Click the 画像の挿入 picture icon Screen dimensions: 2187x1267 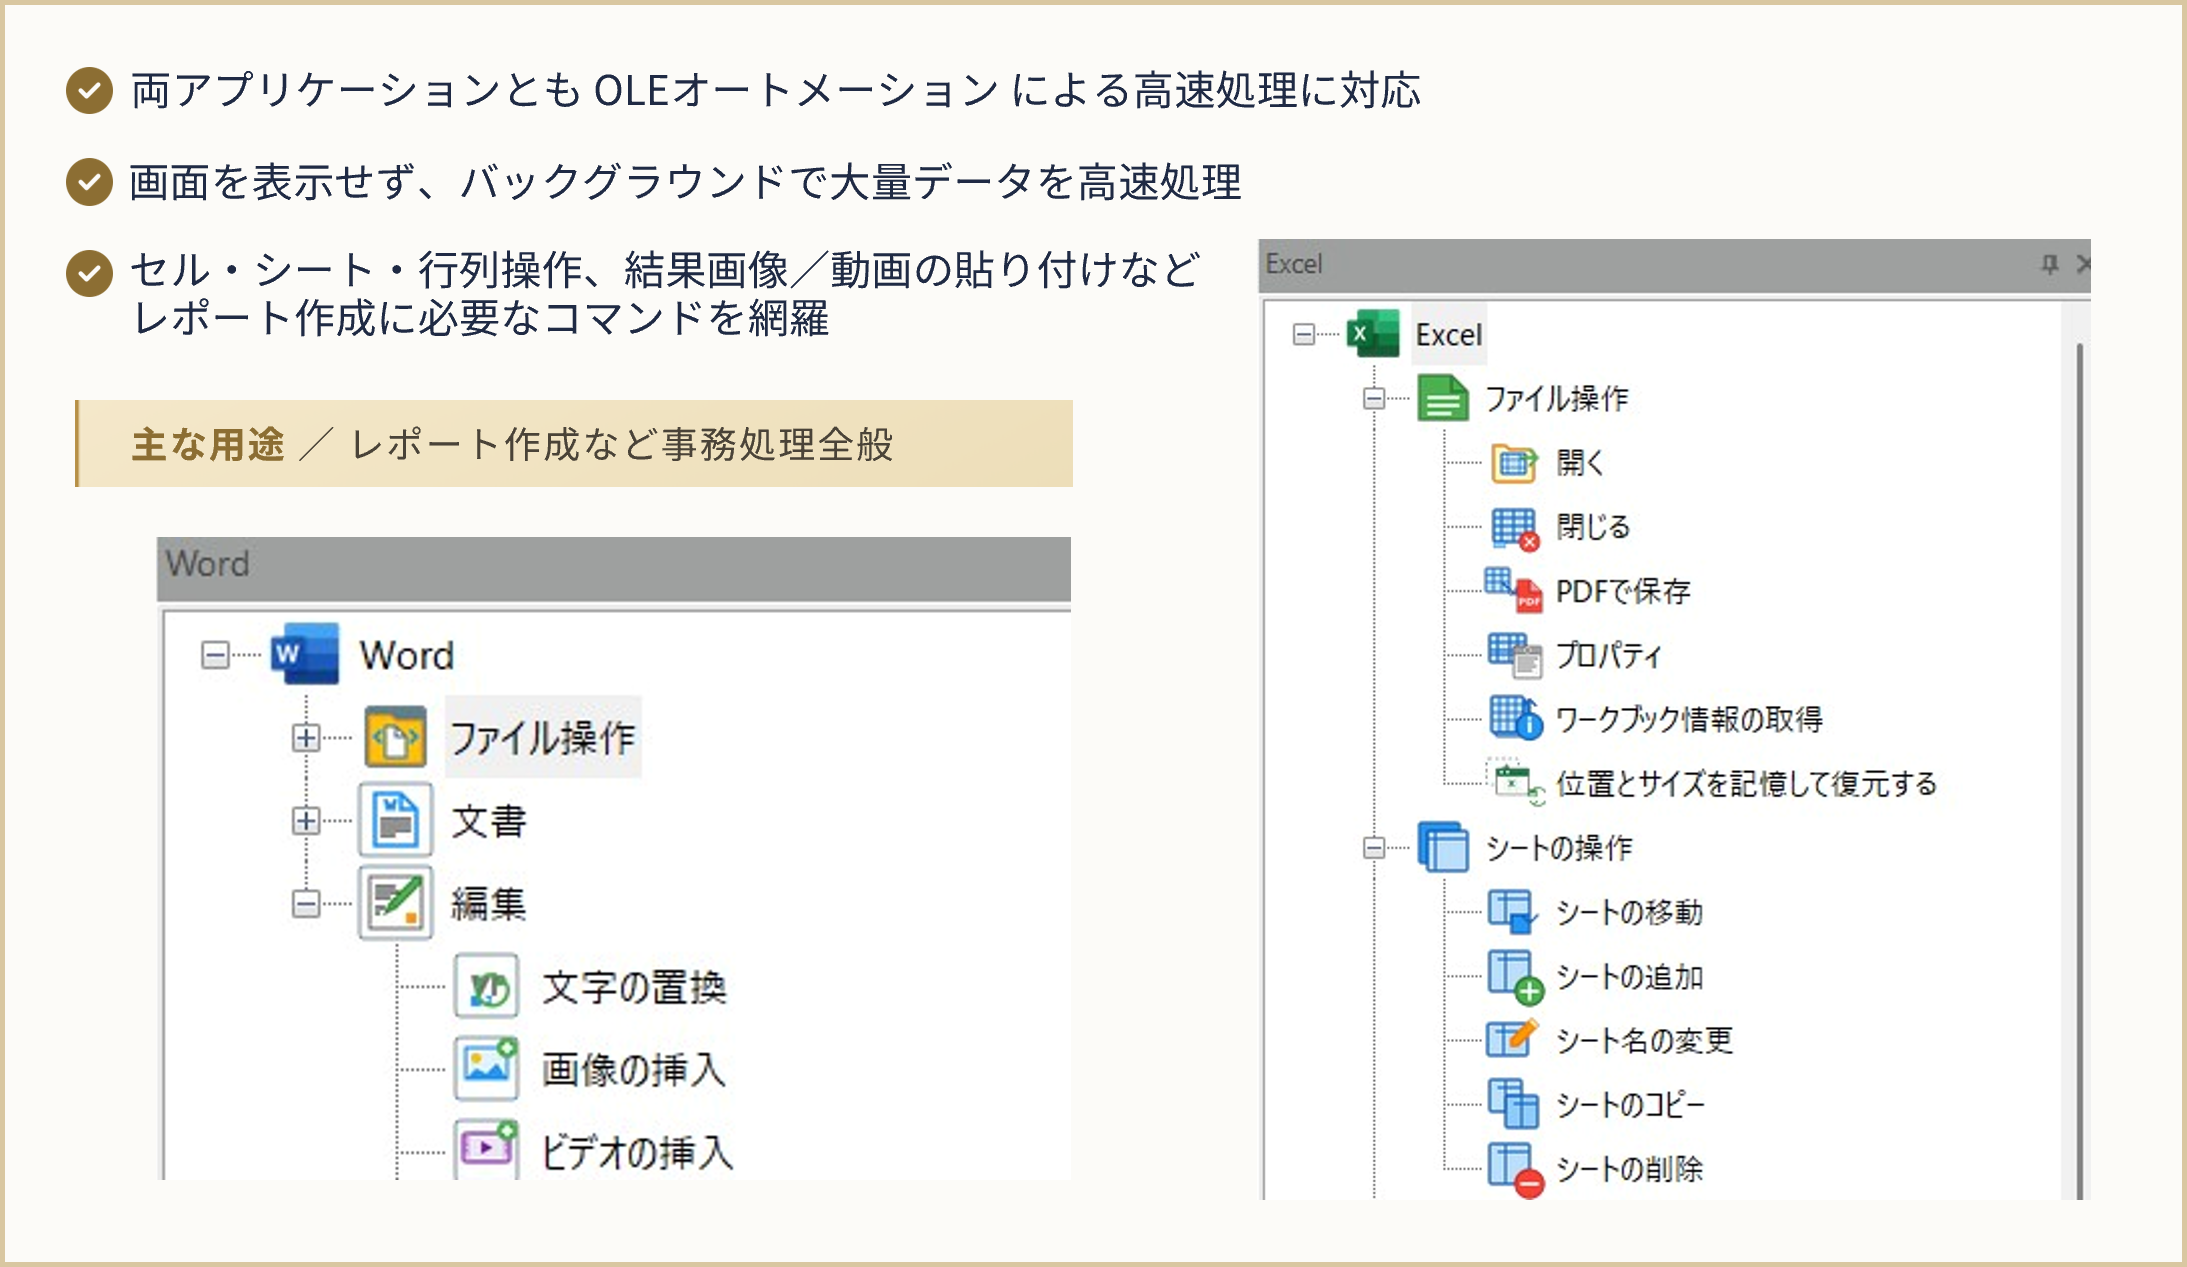pyautogui.click(x=487, y=1069)
